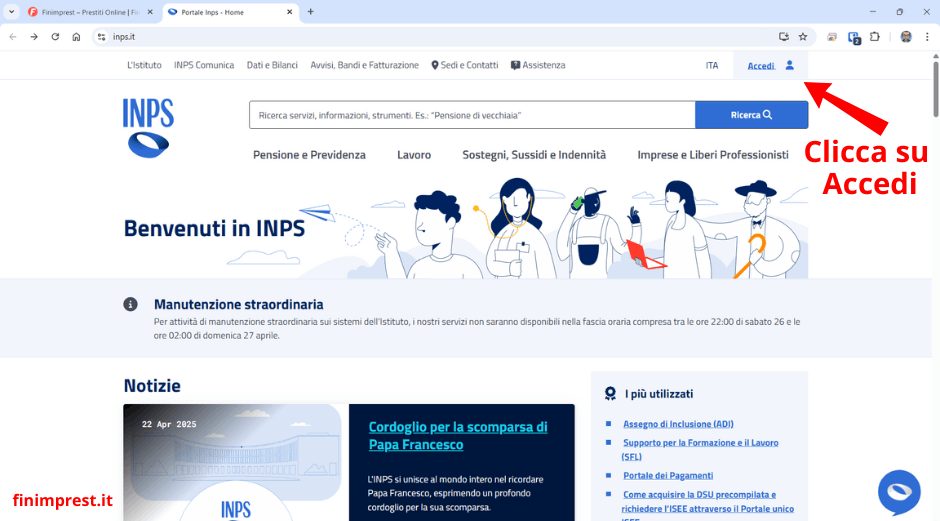The image size is (940, 521).
Task: Open a new browser tab
Action: [x=311, y=11]
